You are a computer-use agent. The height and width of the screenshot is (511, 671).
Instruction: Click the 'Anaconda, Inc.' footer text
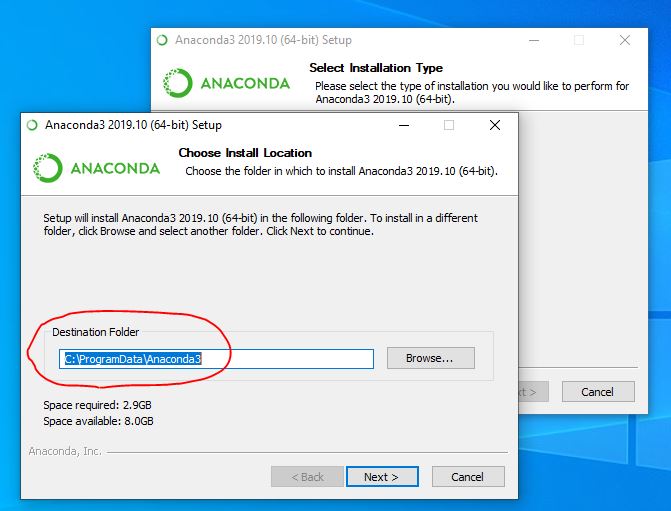pos(65,451)
